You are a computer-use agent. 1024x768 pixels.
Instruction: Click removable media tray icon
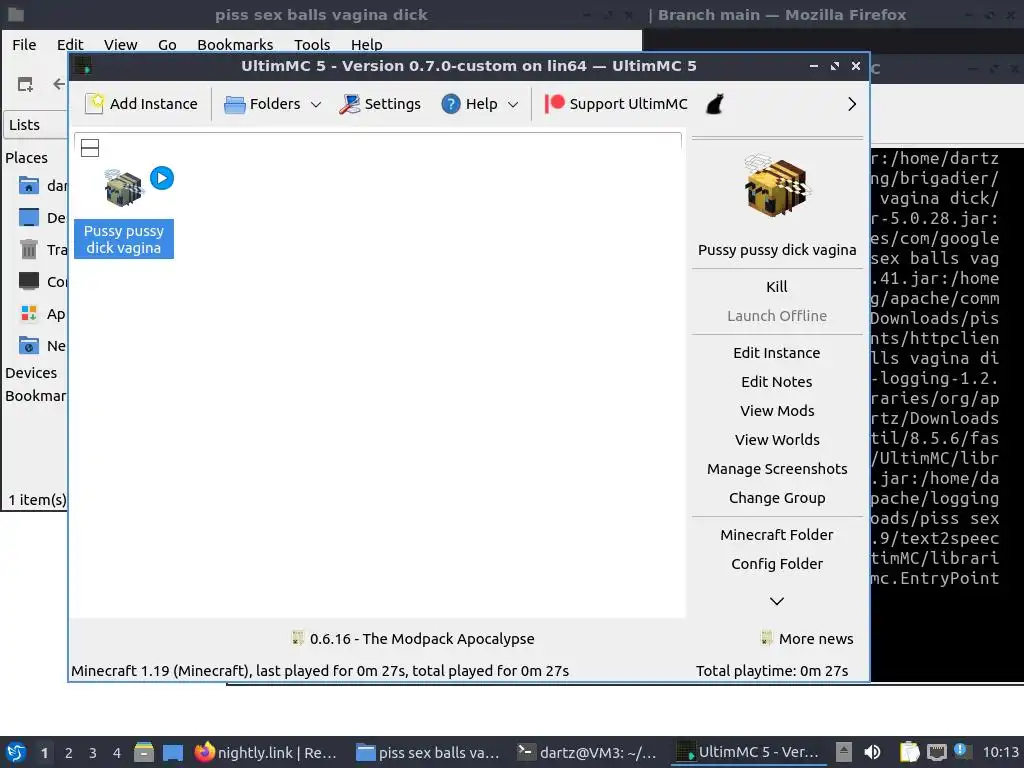click(x=844, y=752)
